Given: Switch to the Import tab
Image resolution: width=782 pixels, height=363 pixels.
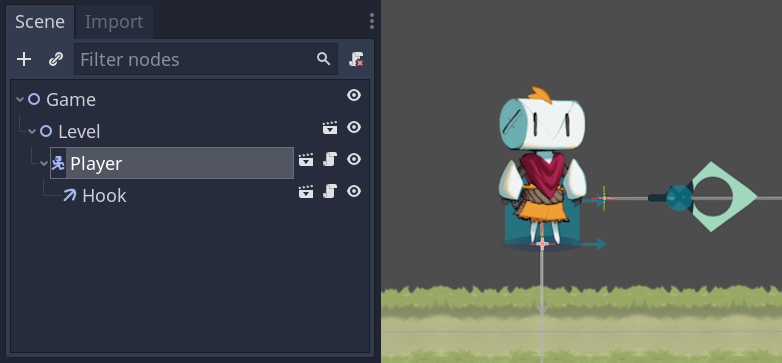Looking at the screenshot, I should (x=114, y=22).
